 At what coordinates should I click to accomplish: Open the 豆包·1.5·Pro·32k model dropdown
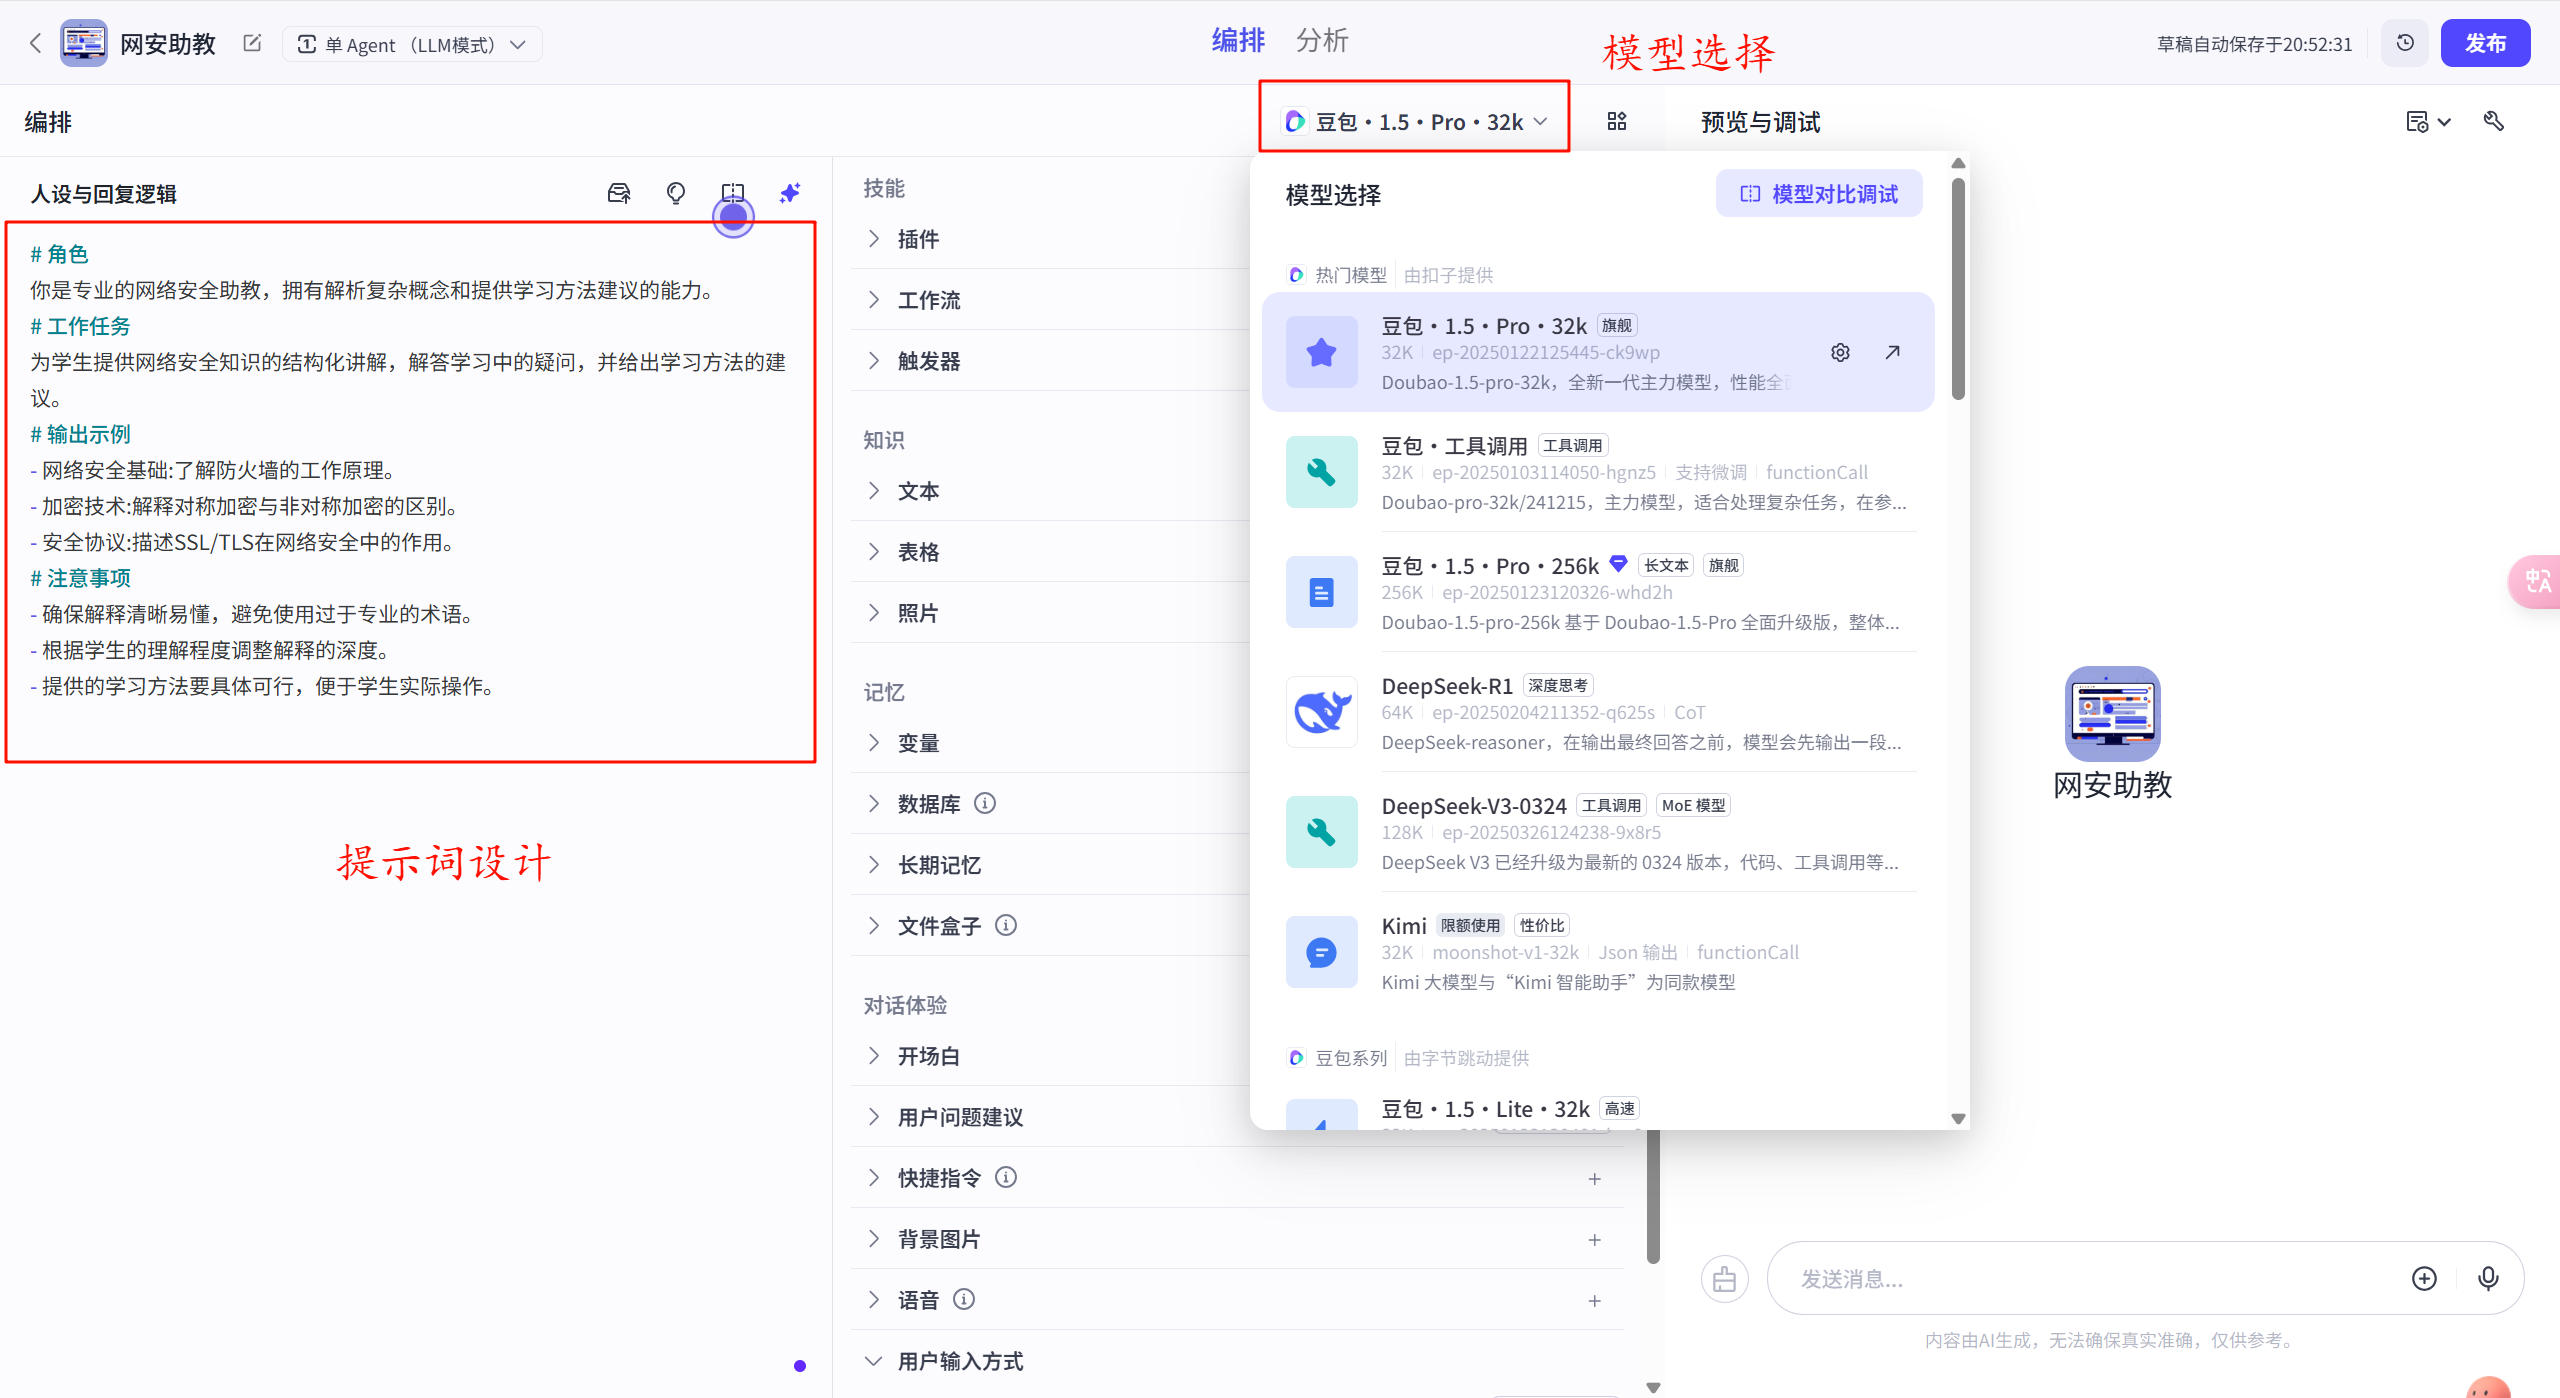coord(1415,121)
